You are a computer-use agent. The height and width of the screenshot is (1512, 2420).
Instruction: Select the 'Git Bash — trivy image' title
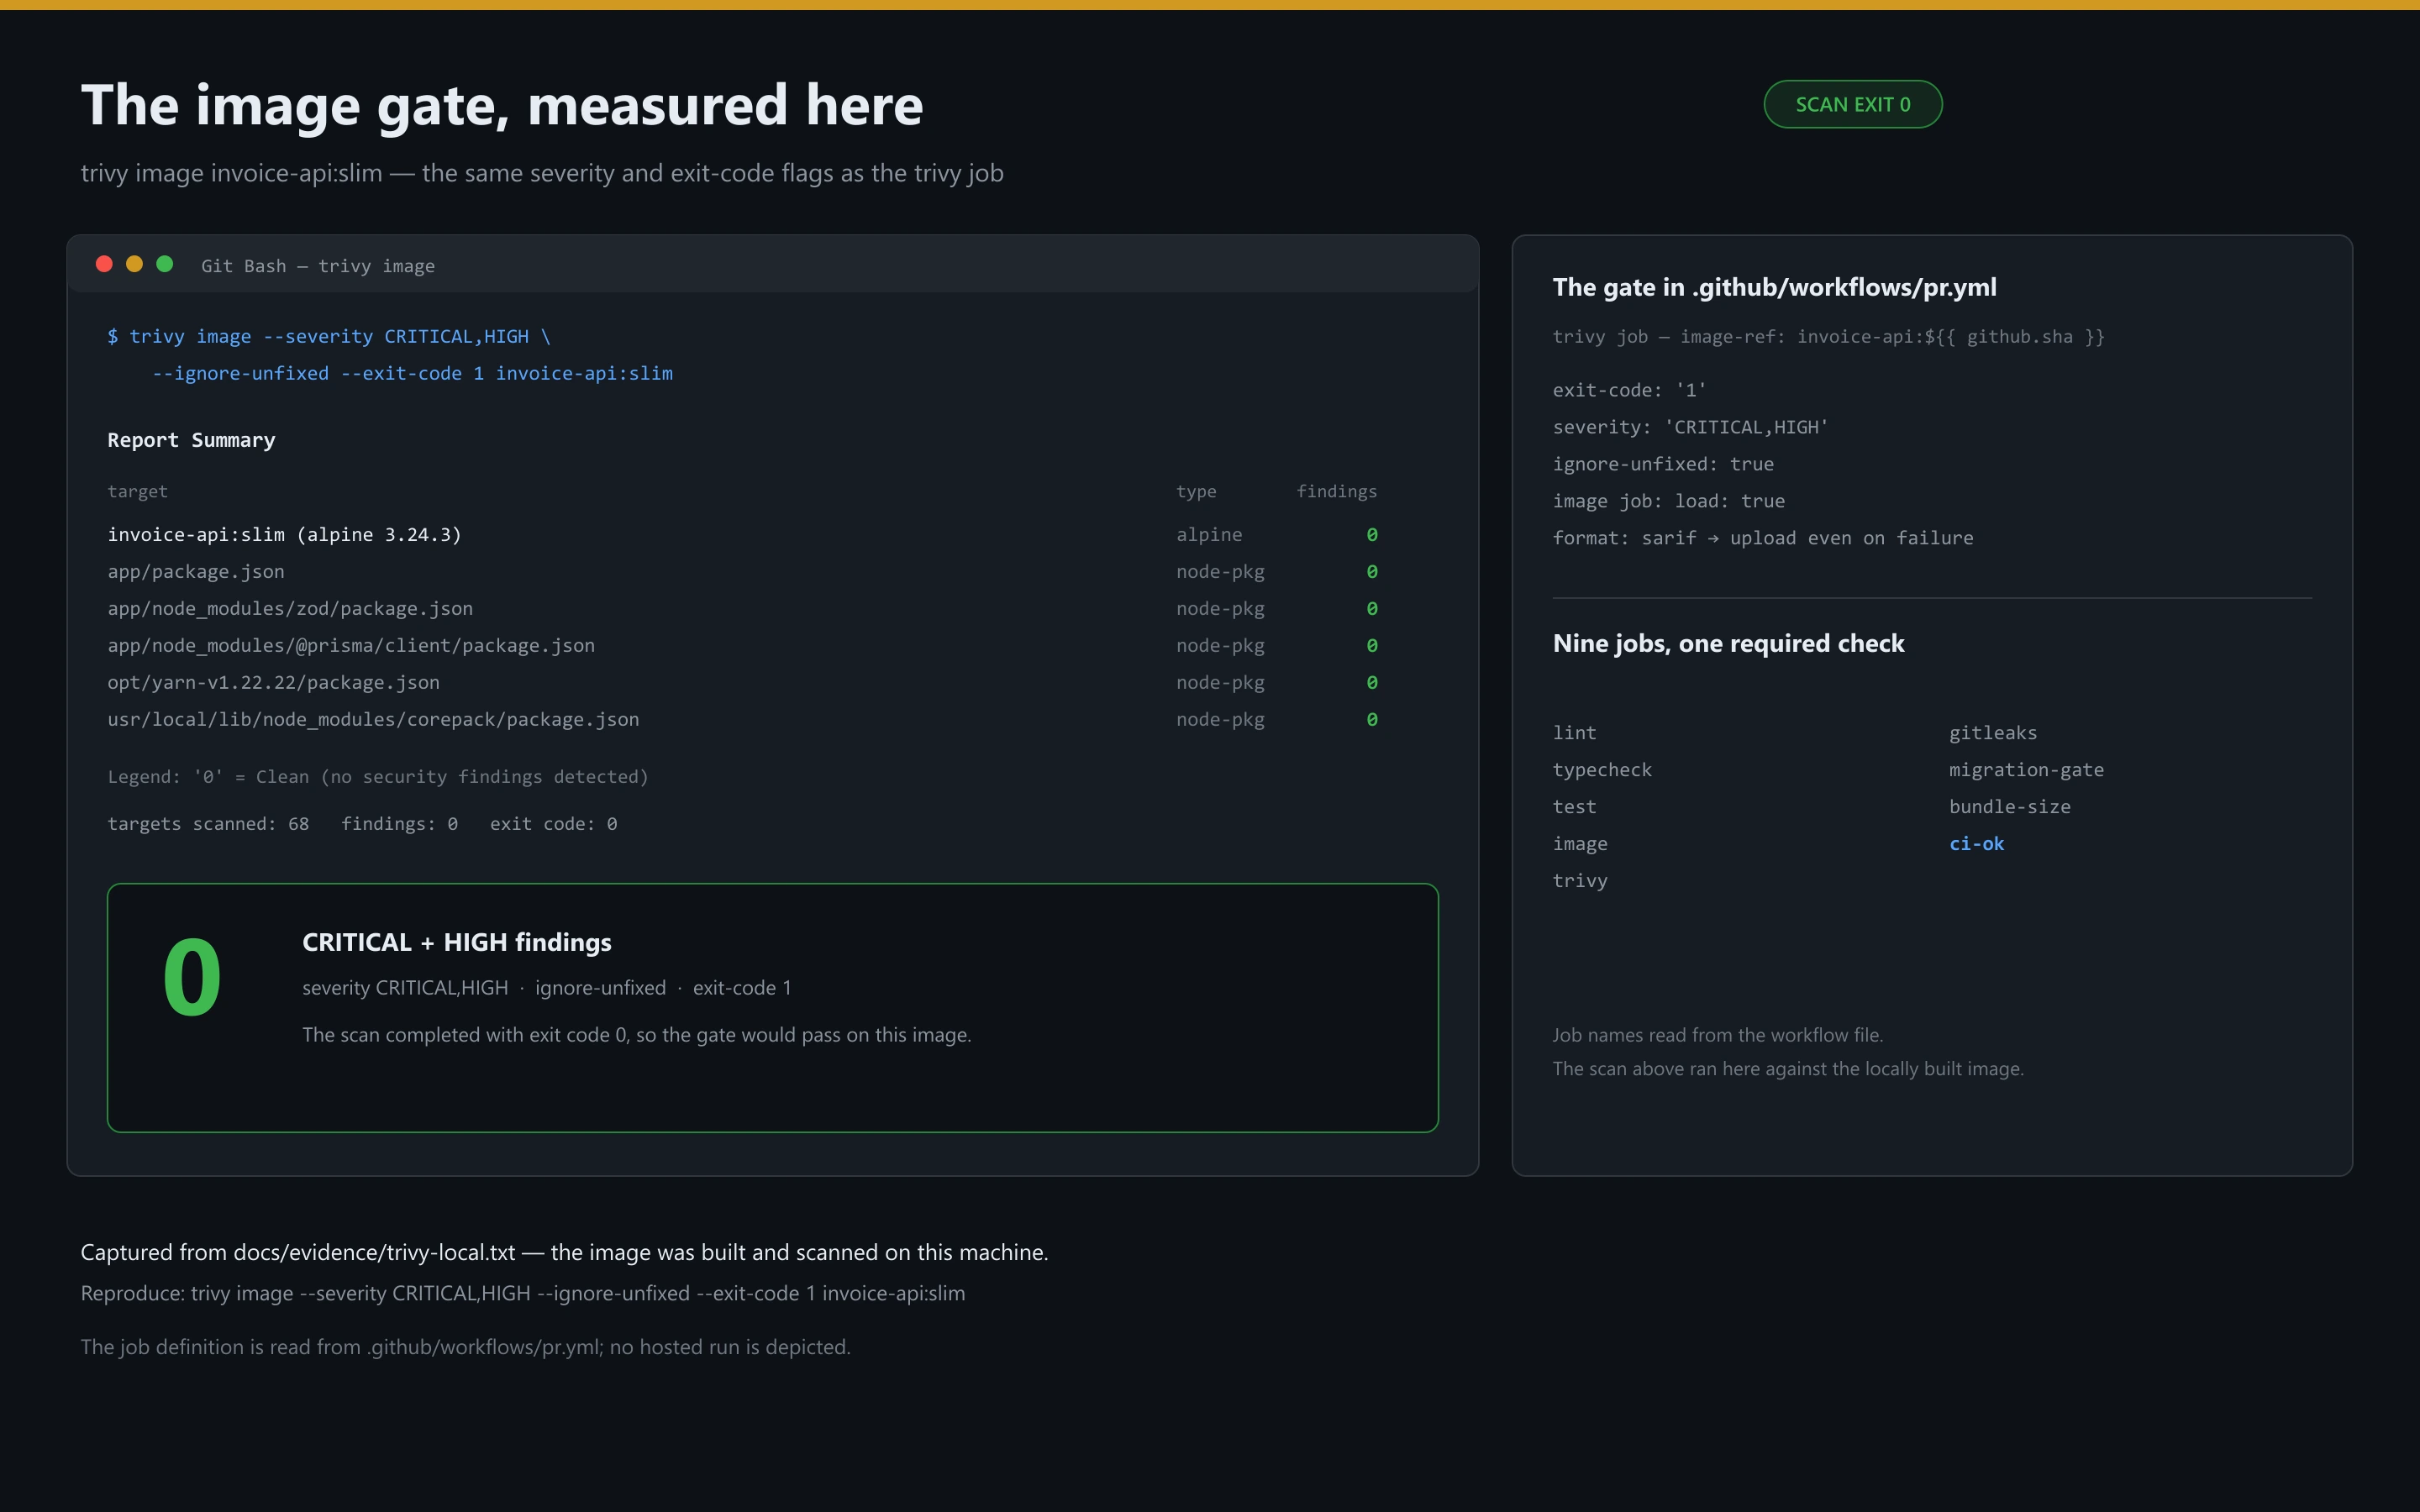point(318,266)
